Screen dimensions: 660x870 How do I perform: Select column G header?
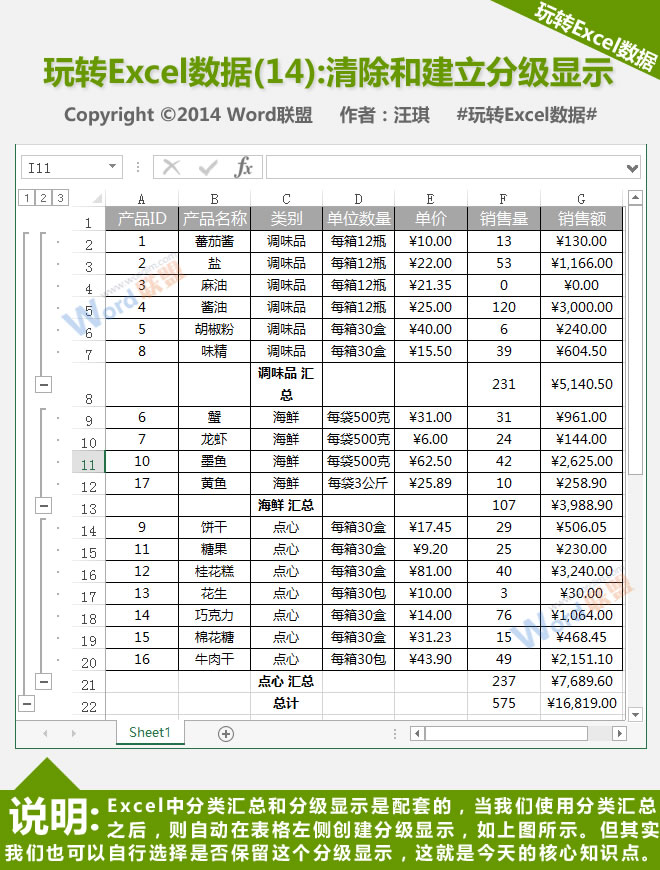pyautogui.click(x=581, y=199)
